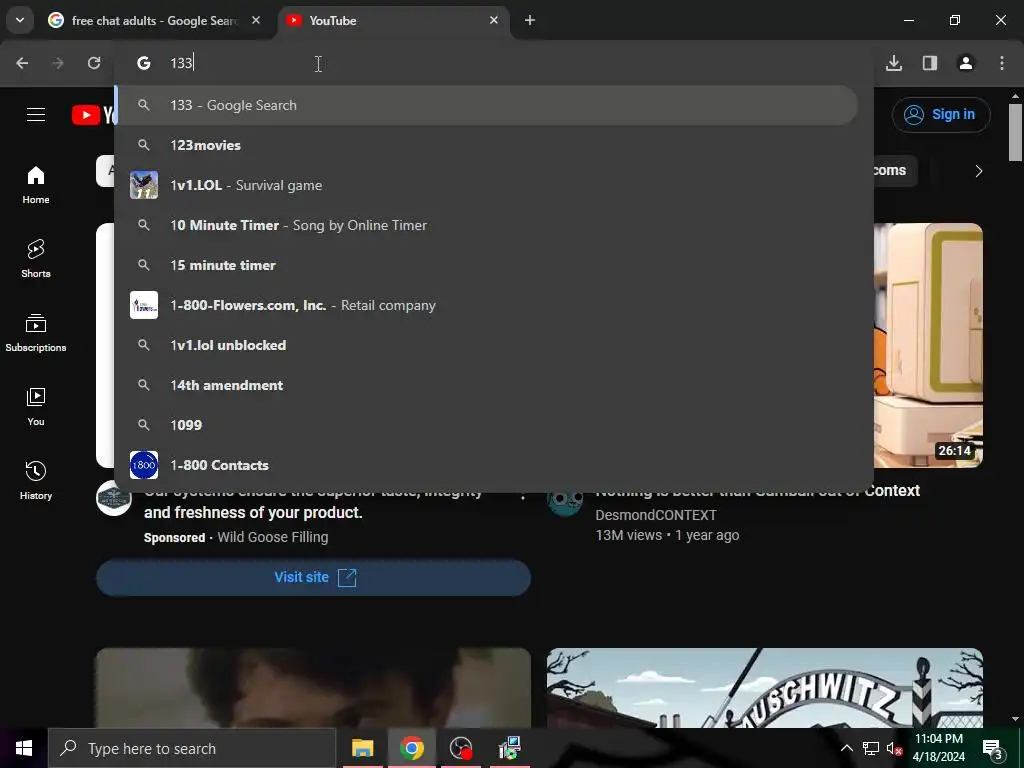Switch to the free chat adults Google Search tab

[153, 21]
